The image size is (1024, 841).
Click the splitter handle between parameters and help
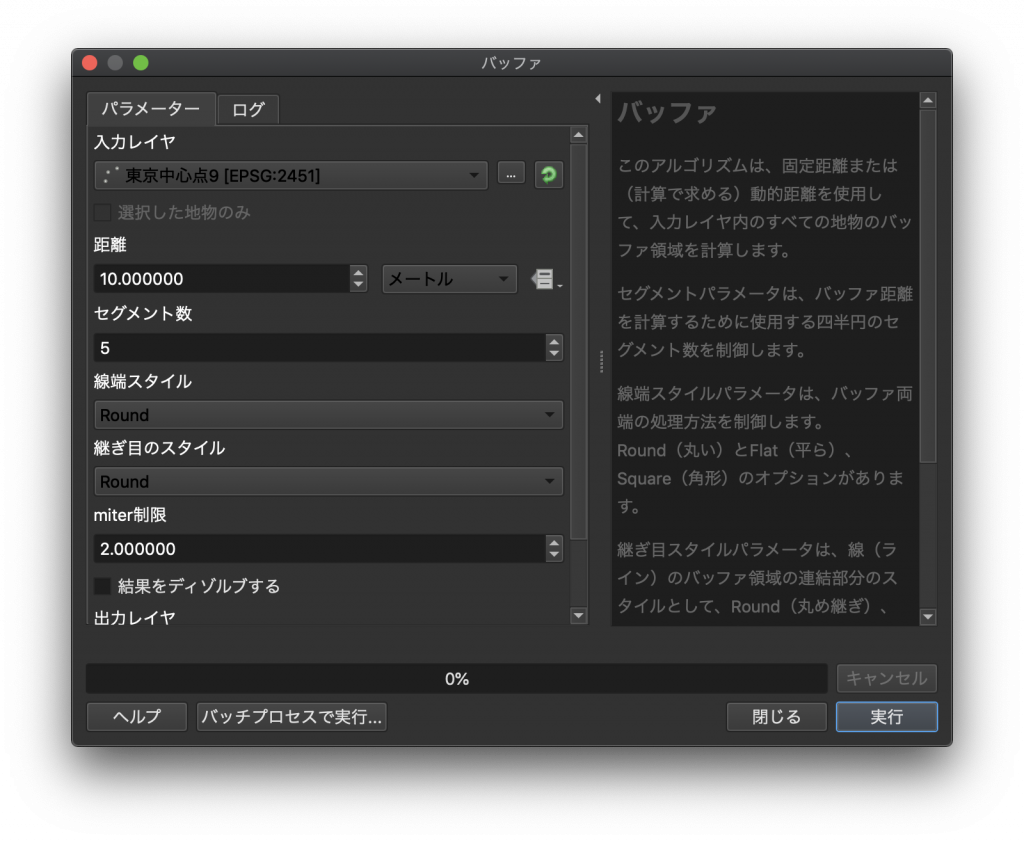[x=601, y=361]
